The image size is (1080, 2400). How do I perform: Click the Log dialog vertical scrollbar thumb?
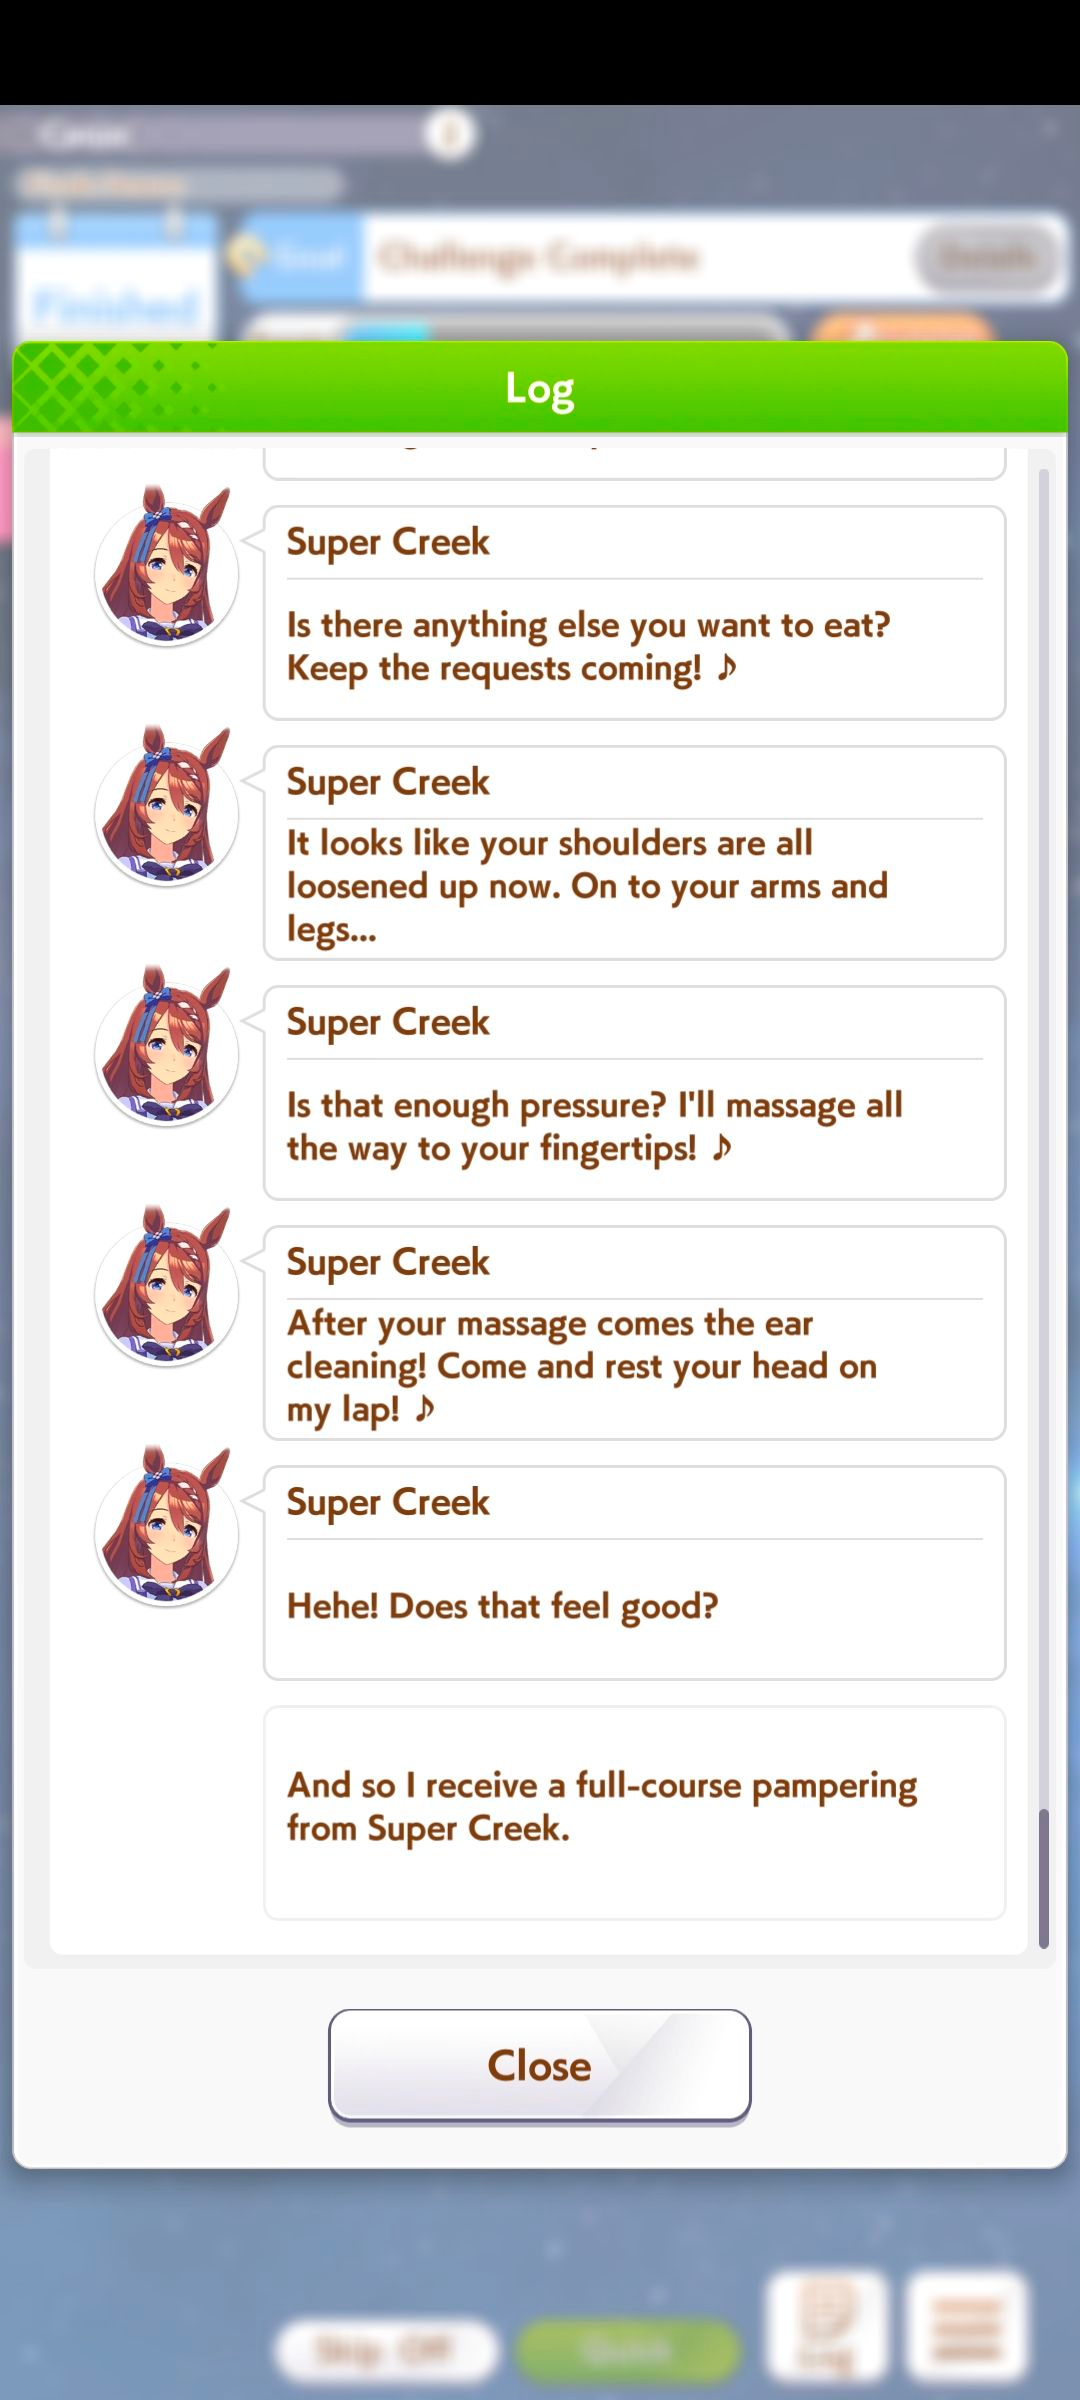(1043, 1878)
